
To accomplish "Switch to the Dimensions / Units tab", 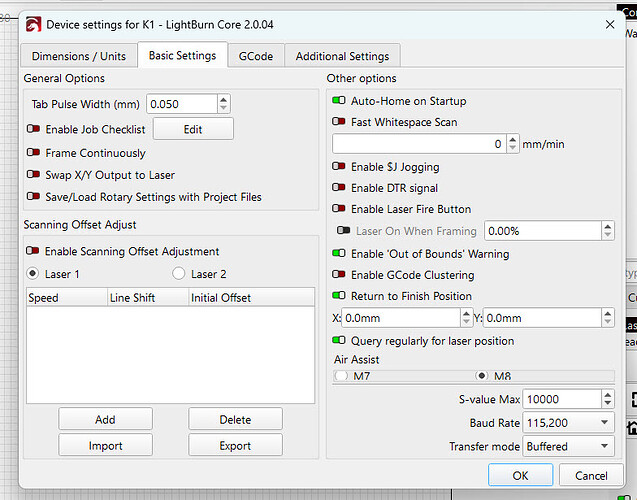I will [x=80, y=56].
